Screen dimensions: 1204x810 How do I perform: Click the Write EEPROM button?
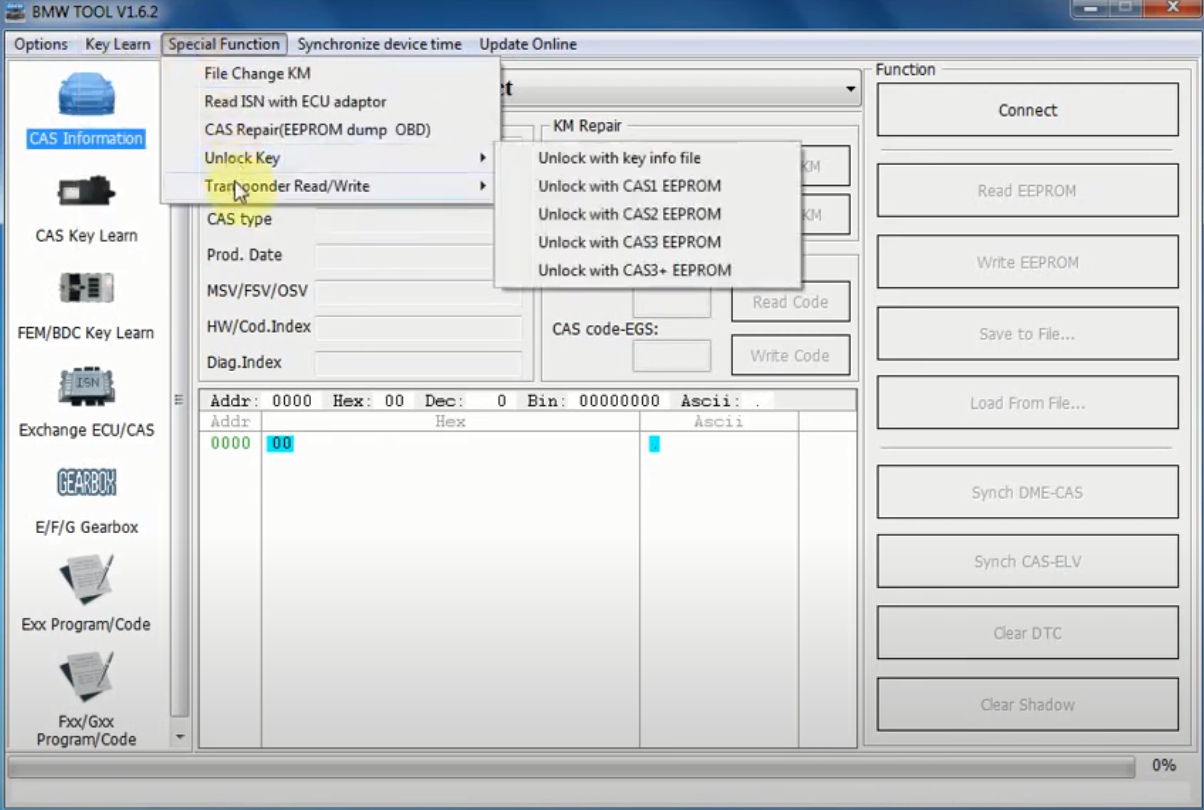(x=1027, y=262)
